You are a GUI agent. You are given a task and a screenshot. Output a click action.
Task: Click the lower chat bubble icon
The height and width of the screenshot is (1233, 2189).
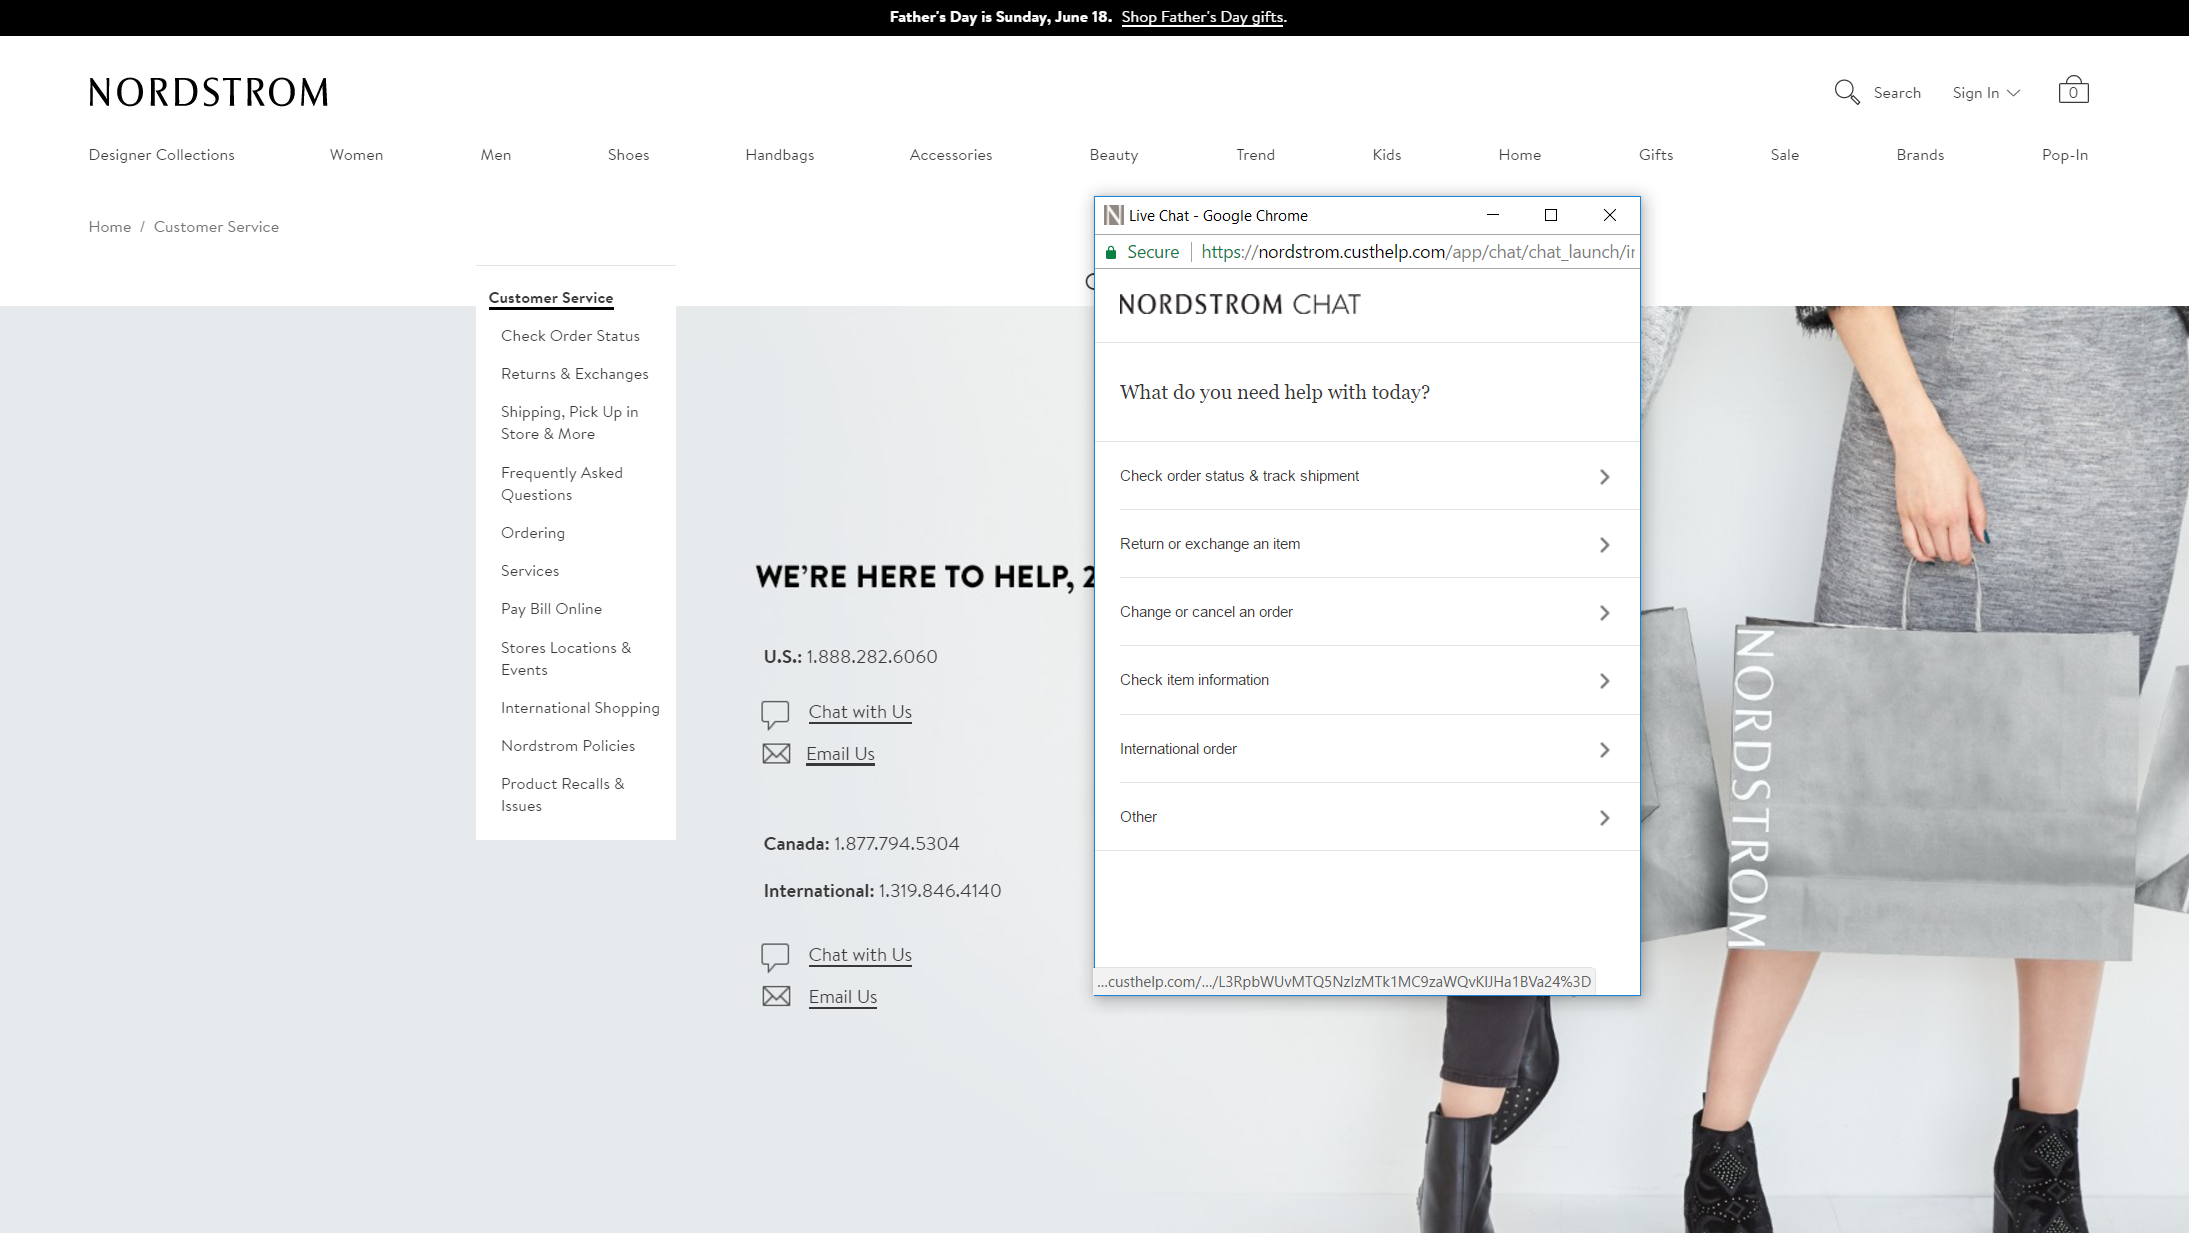775,957
